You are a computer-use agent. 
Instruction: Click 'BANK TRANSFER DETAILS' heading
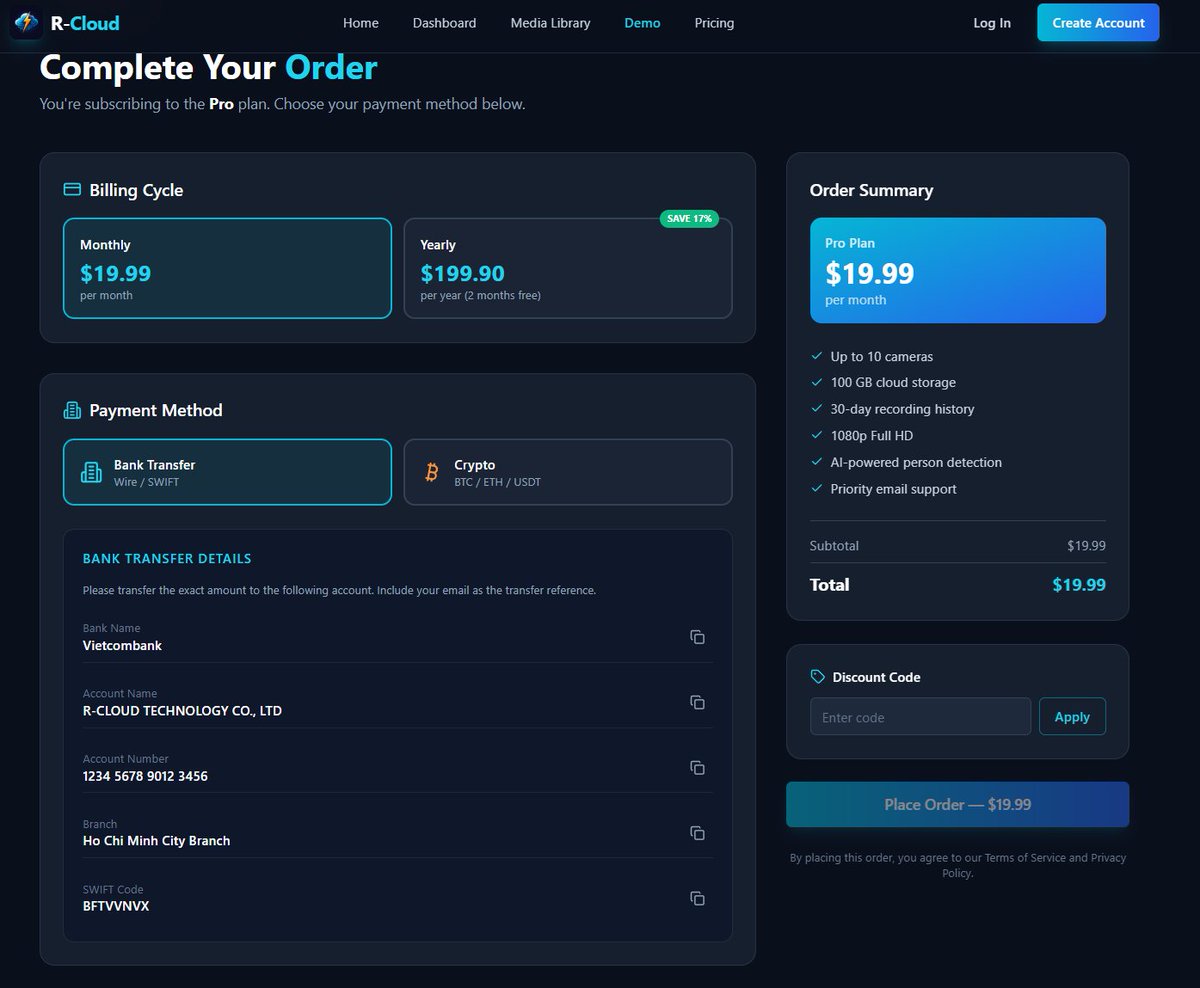(x=167, y=559)
